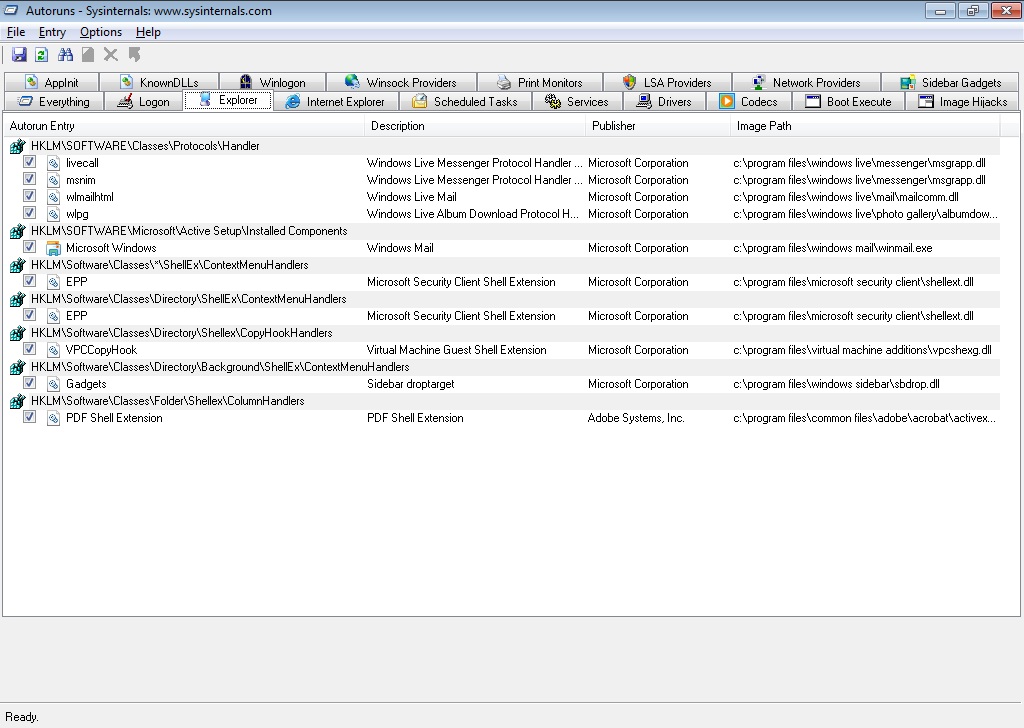Switch to the Winlogon tab
1024x728 pixels.
coord(272,82)
